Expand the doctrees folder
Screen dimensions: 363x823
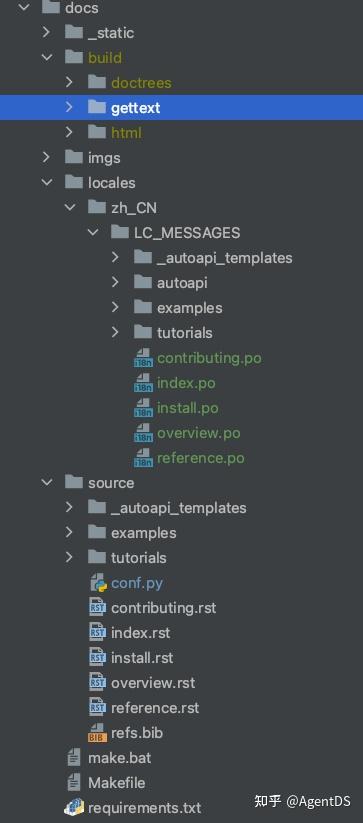pos(69,82)
